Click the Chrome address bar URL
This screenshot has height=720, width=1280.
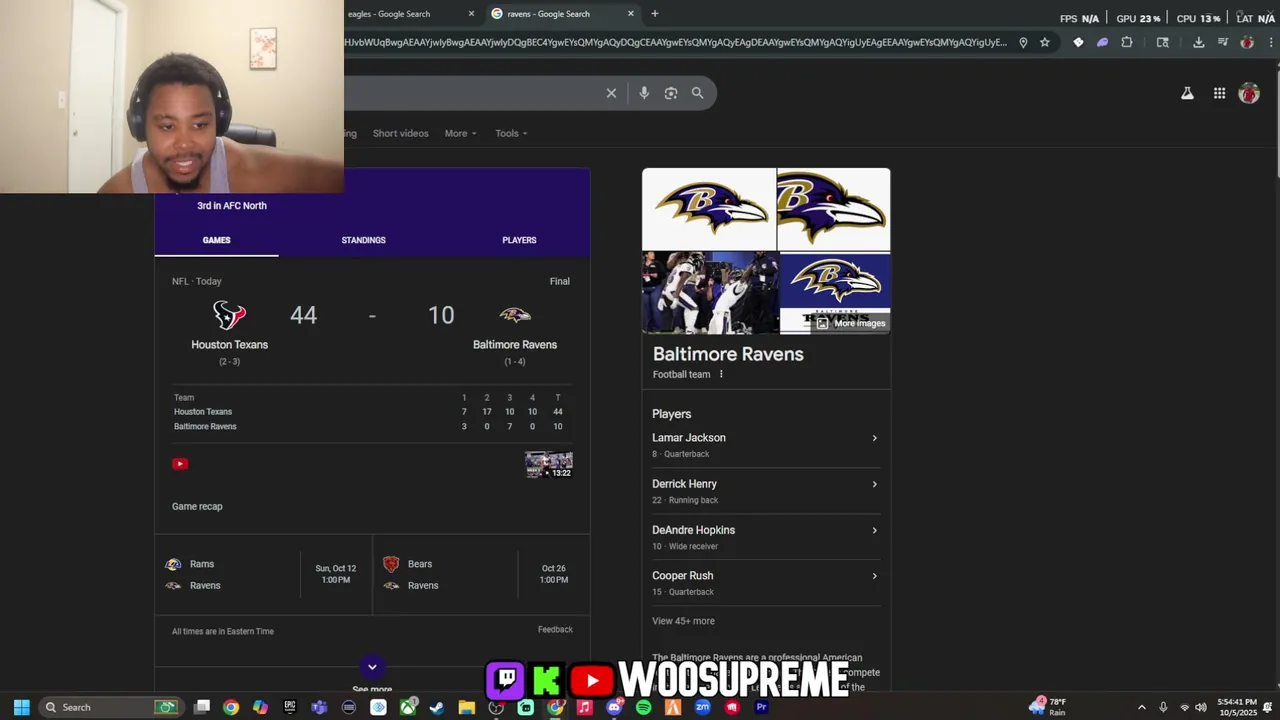[676, 42]
